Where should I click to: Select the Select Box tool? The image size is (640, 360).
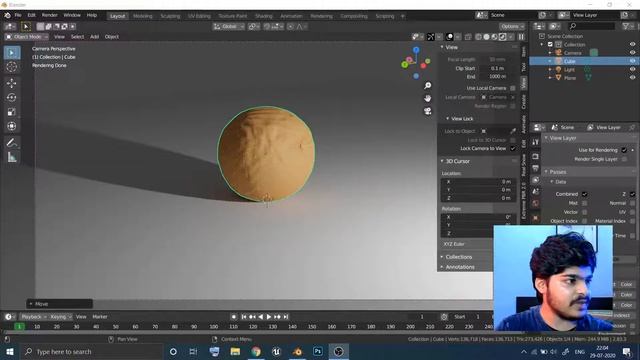(12, 53)
